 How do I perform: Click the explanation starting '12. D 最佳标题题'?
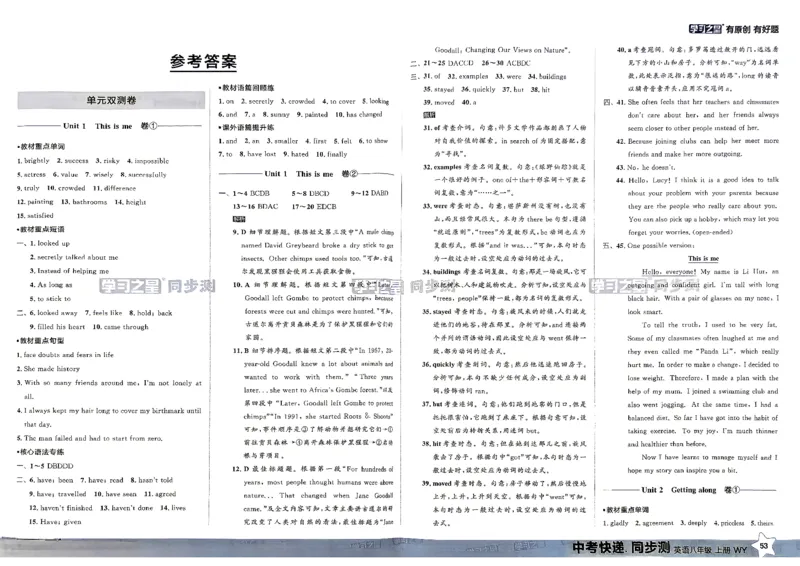click(313, 496)
